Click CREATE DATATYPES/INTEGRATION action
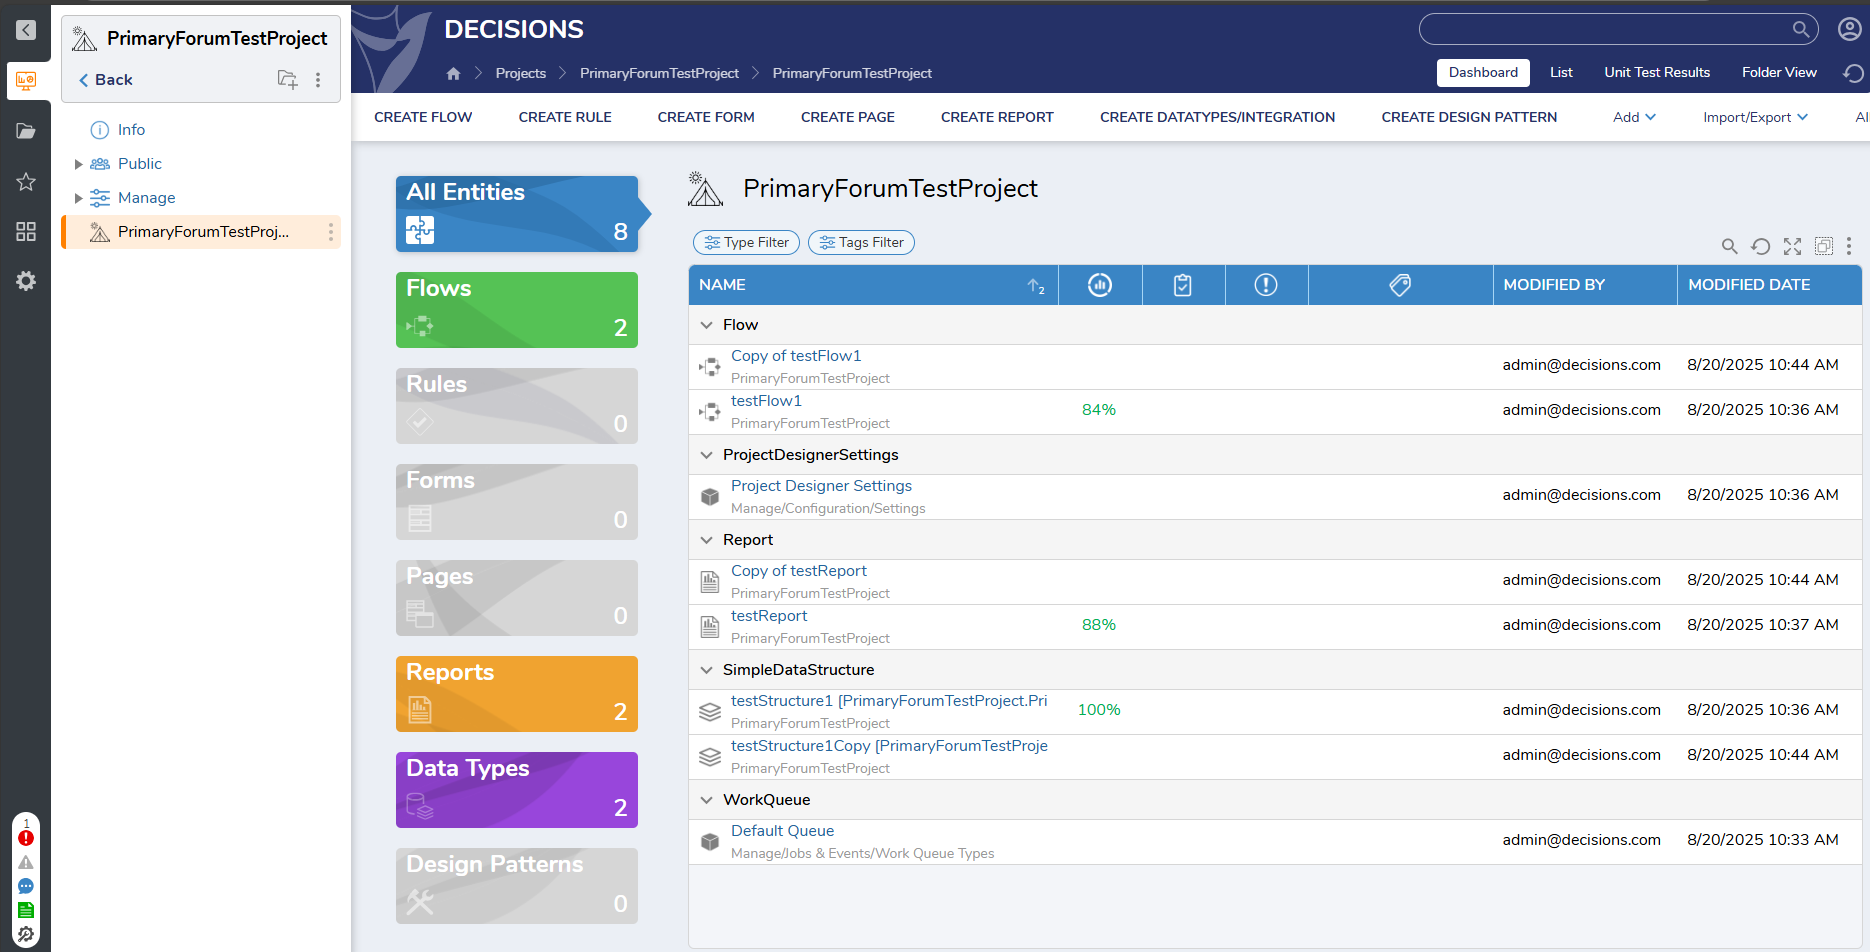This screenshot has width=1870, height=952. pyautogui.click(x=1217, y=117)
